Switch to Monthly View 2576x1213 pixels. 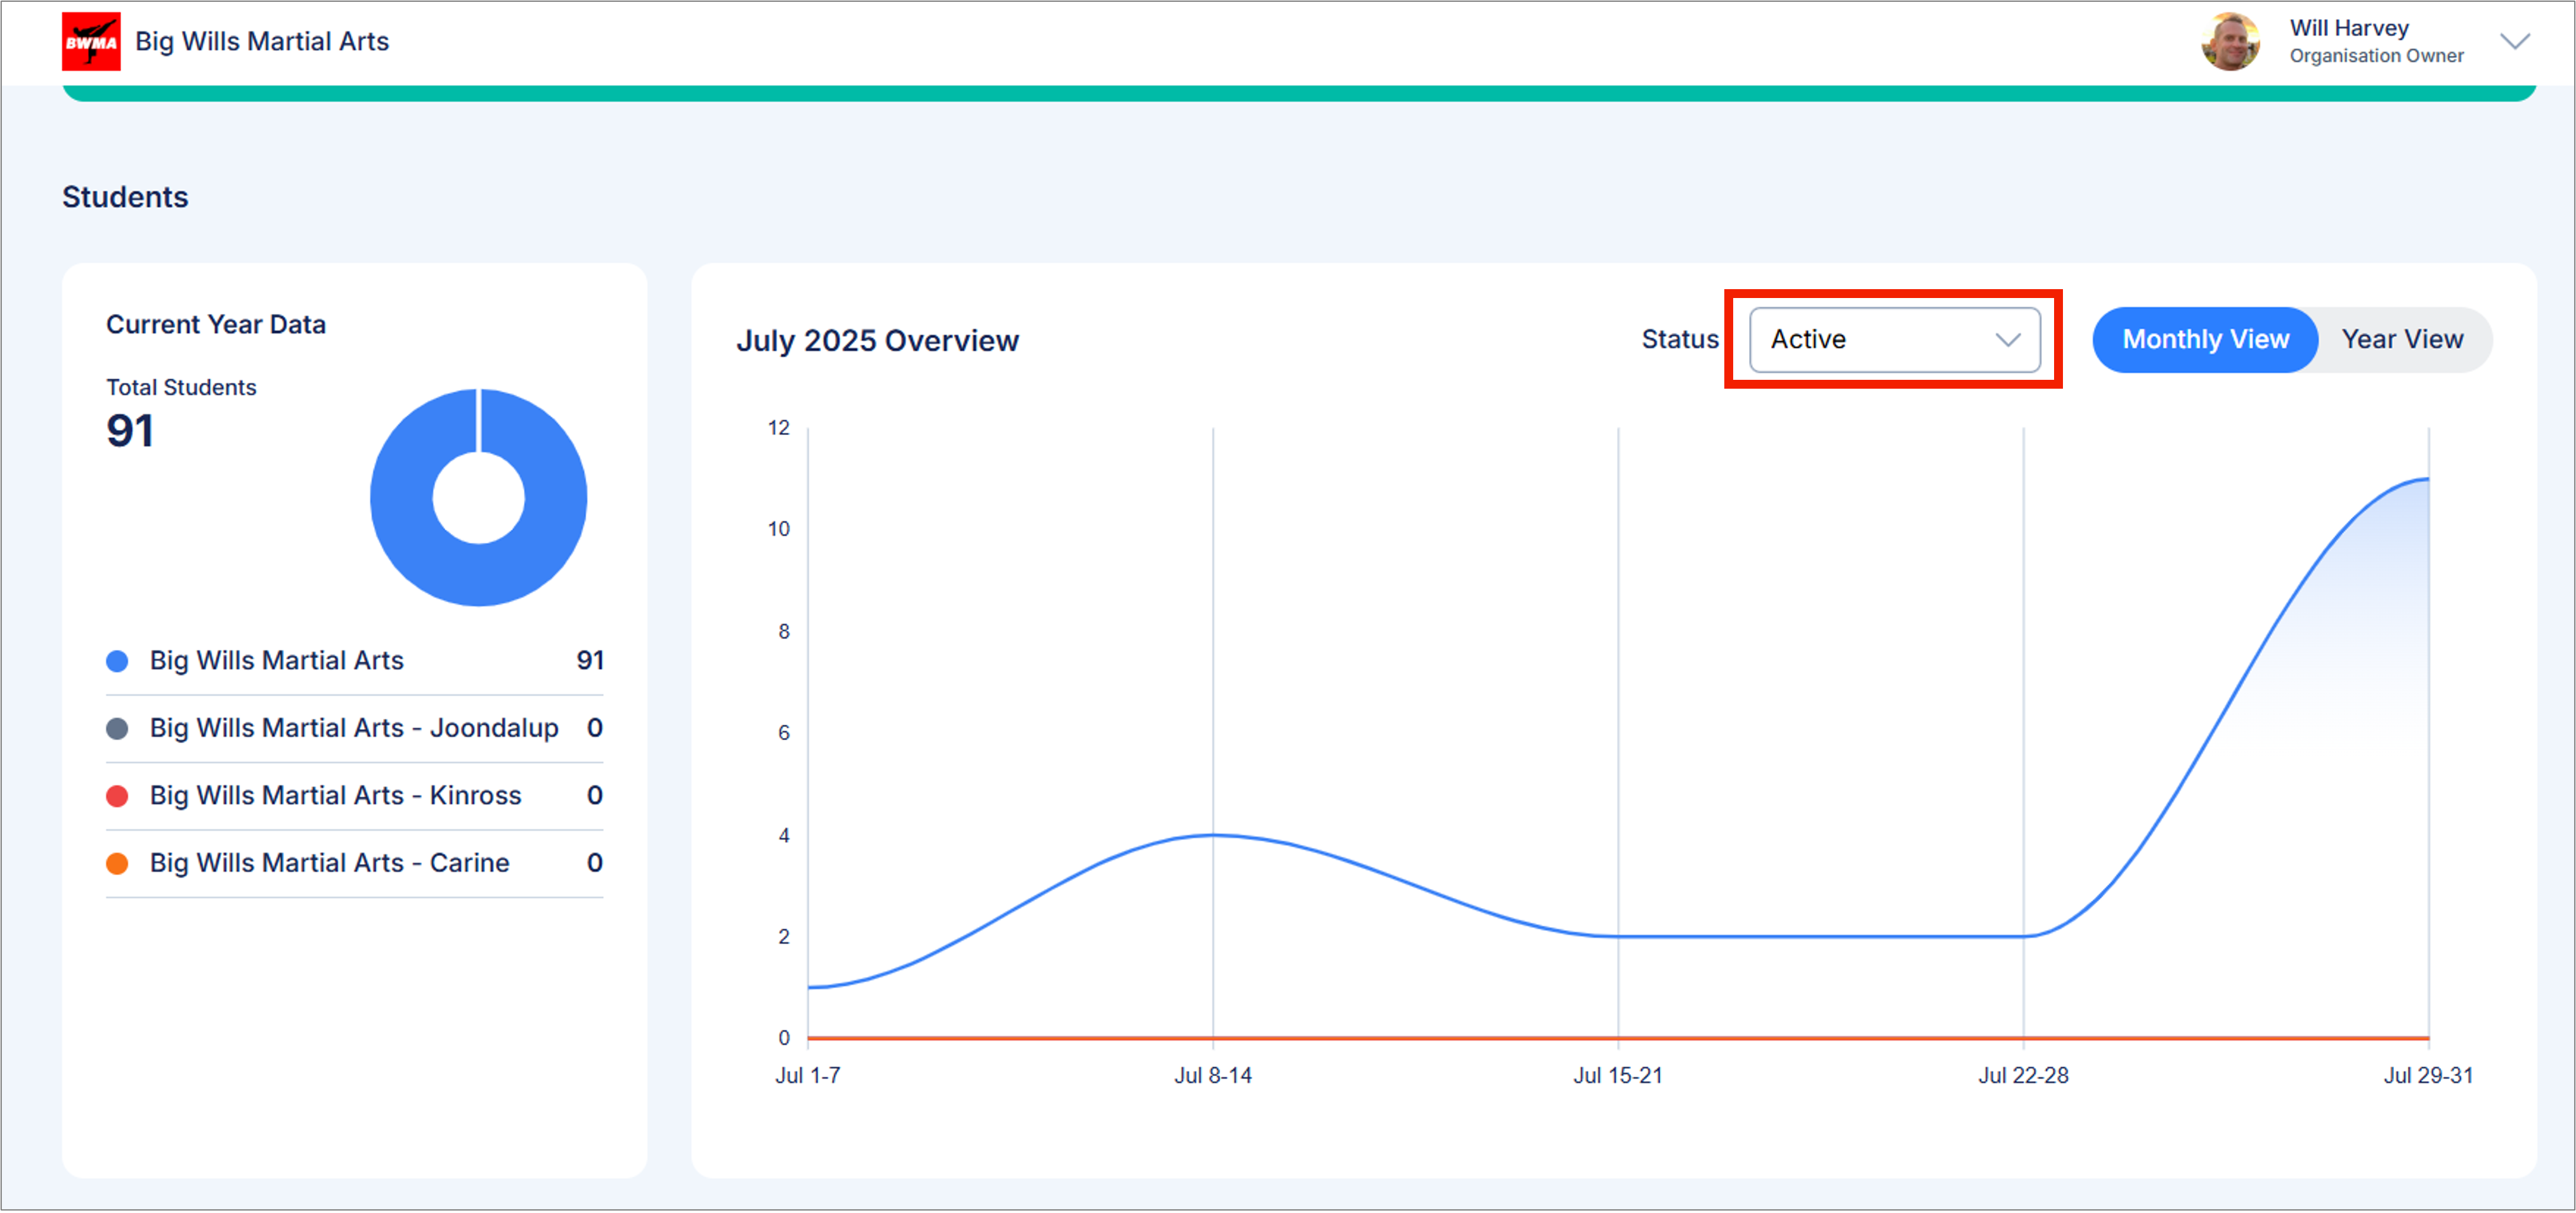click(2205, 339)
